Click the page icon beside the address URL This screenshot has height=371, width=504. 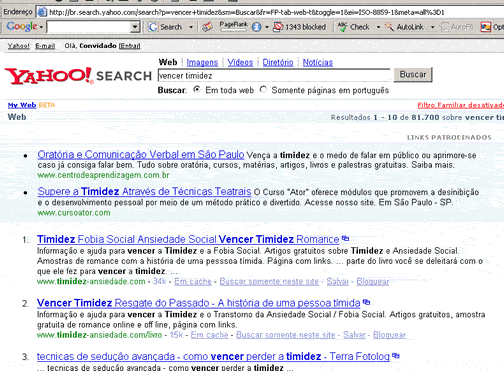pos(42,12)
